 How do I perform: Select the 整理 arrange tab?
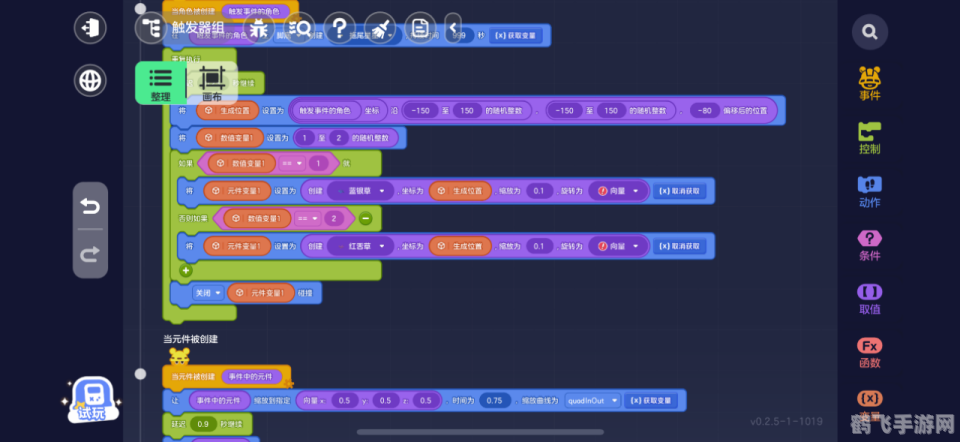point(160,83)
